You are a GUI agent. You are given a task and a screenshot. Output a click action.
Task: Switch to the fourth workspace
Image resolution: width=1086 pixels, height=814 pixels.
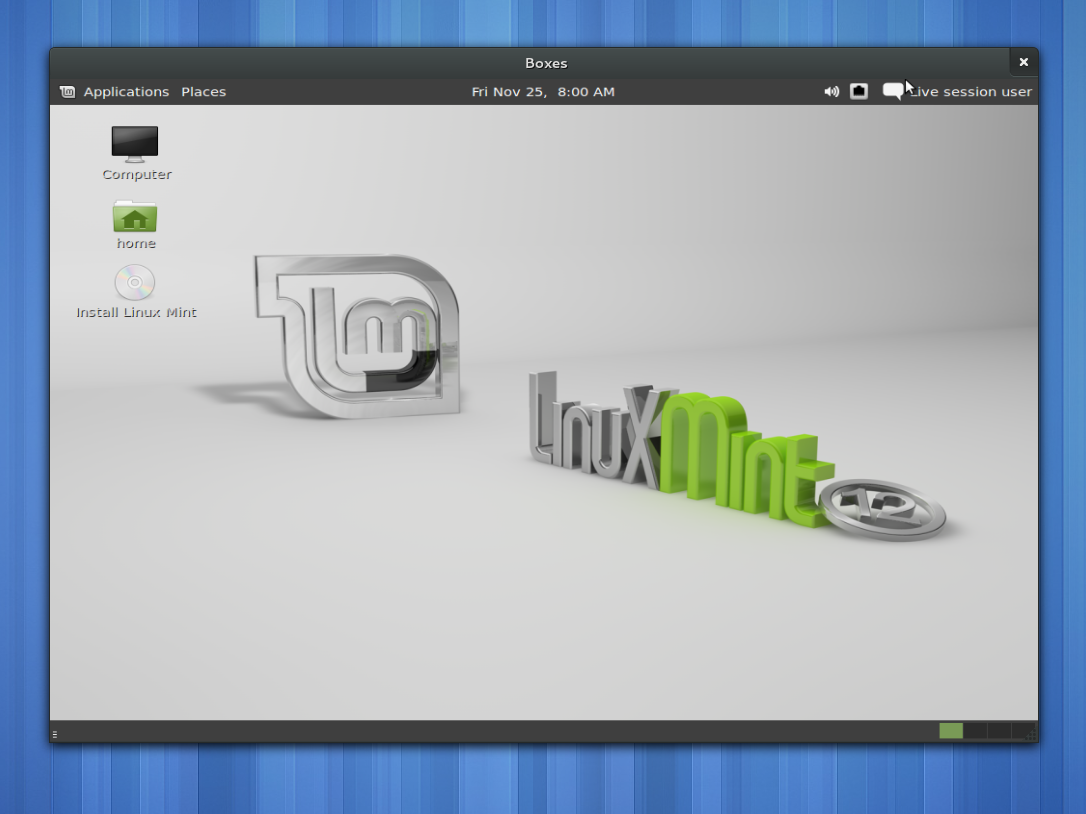tap(1023, 731)
